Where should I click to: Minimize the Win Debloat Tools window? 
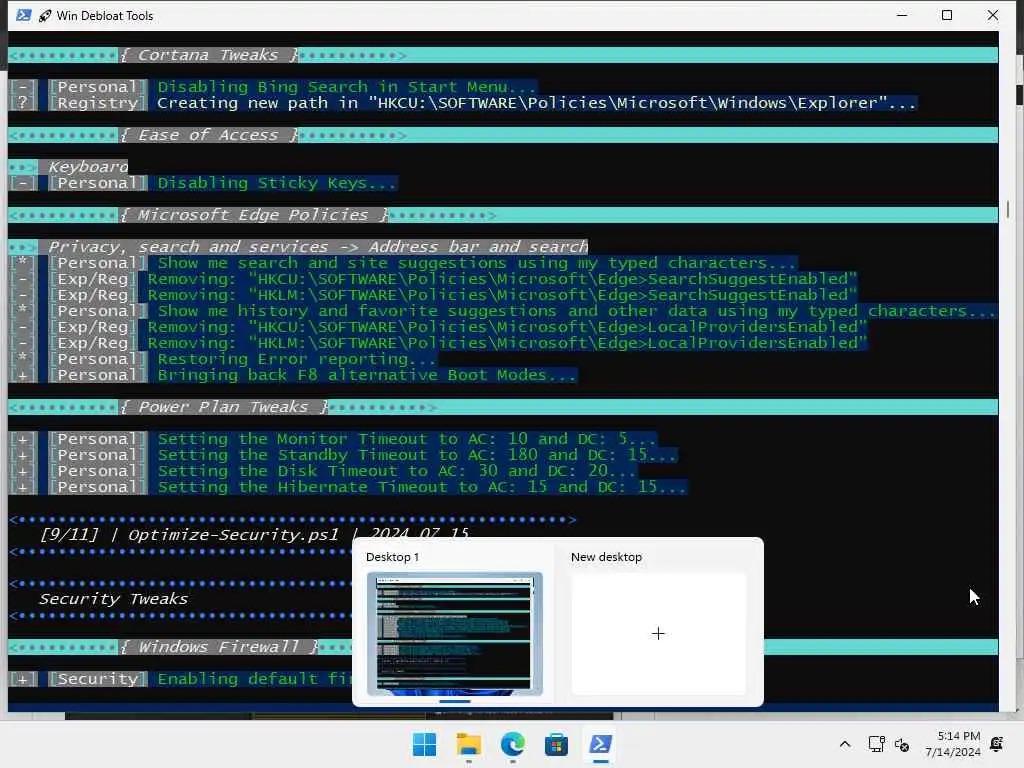(902, 15)
